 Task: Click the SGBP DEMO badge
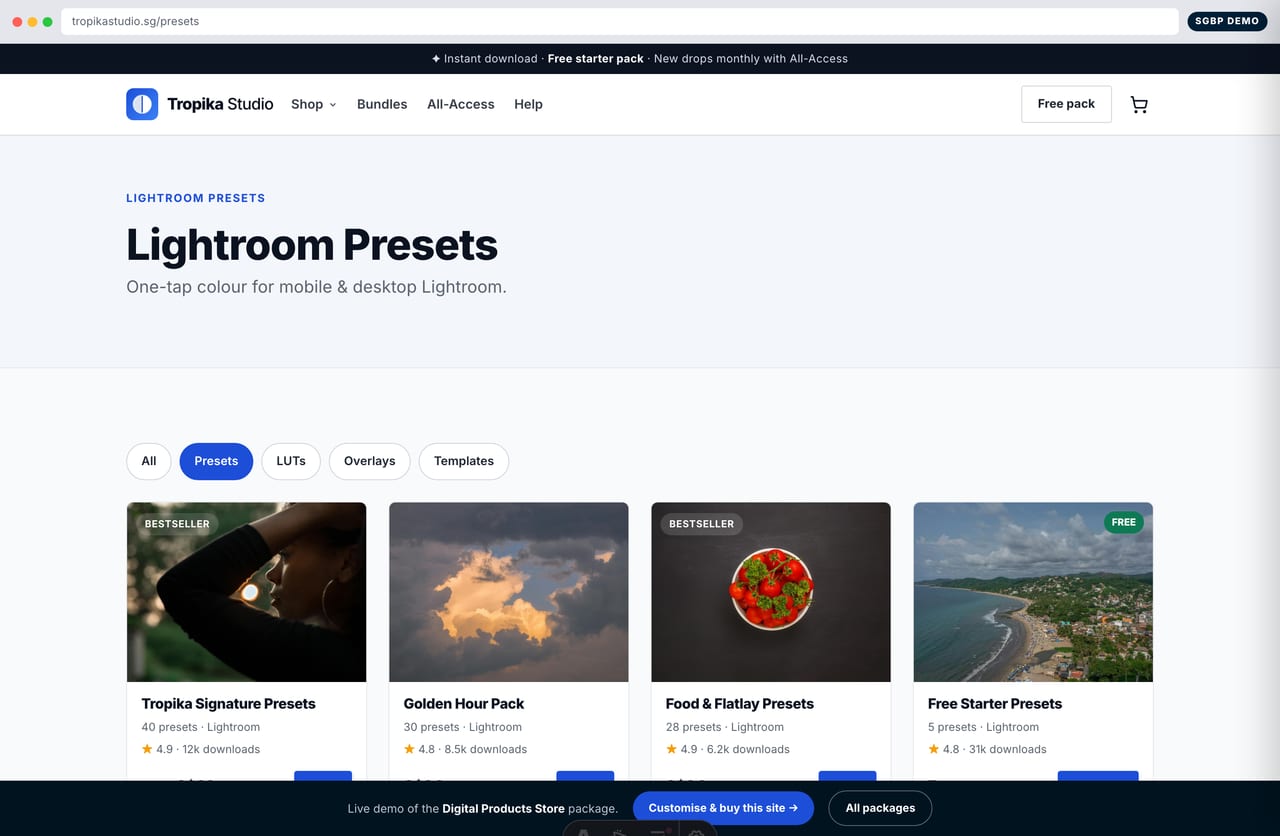(1227, 21)
